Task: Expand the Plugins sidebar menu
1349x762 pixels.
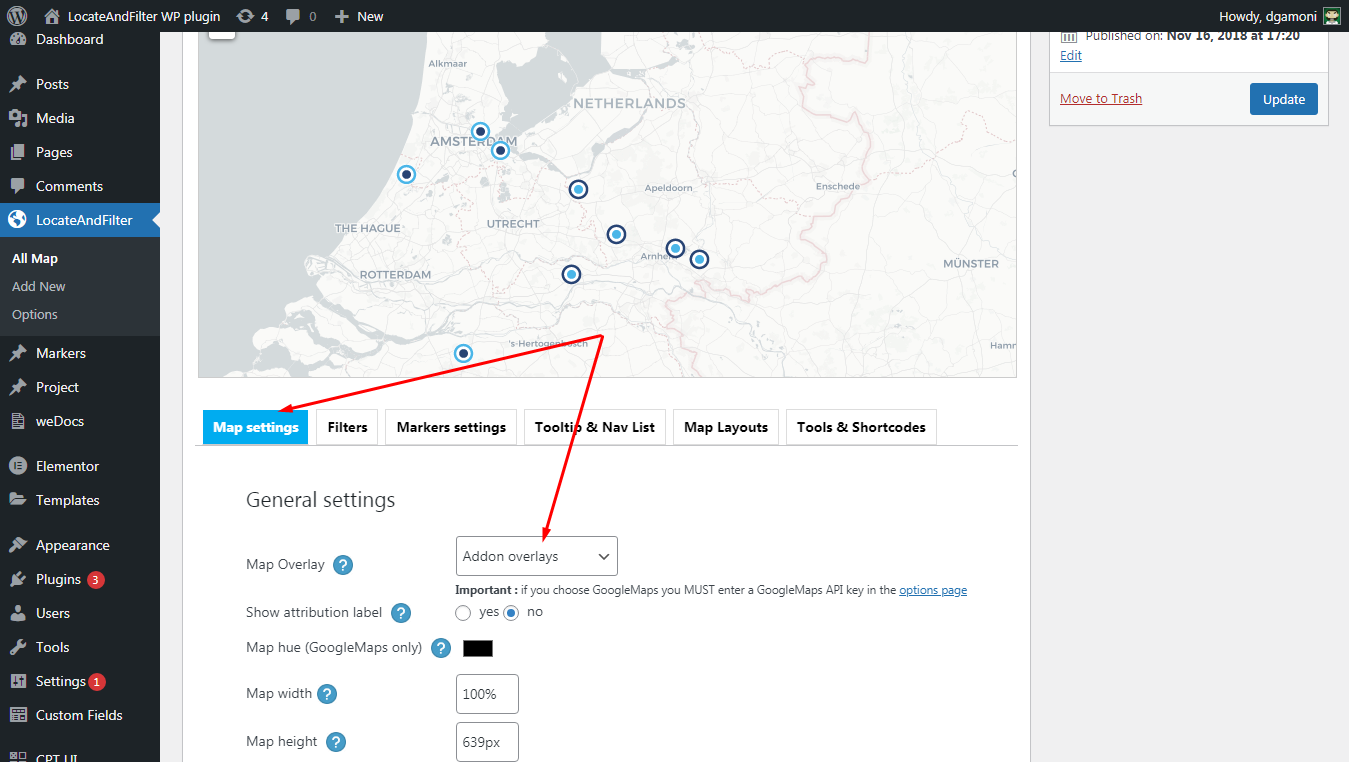Action: [58, 579]
